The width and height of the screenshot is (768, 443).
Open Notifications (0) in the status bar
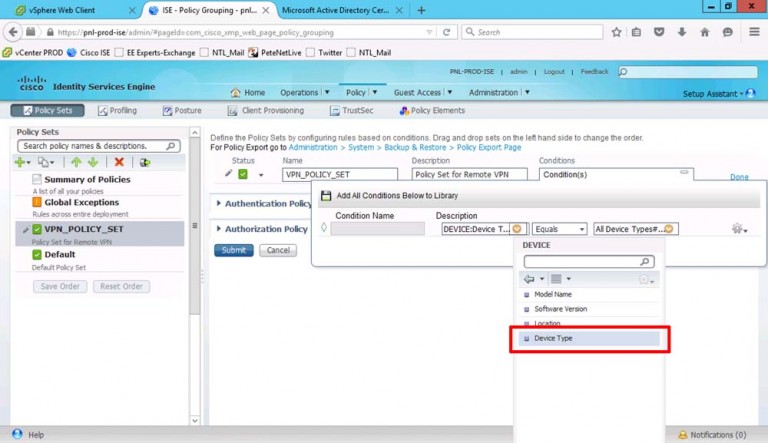coord(718,435)
